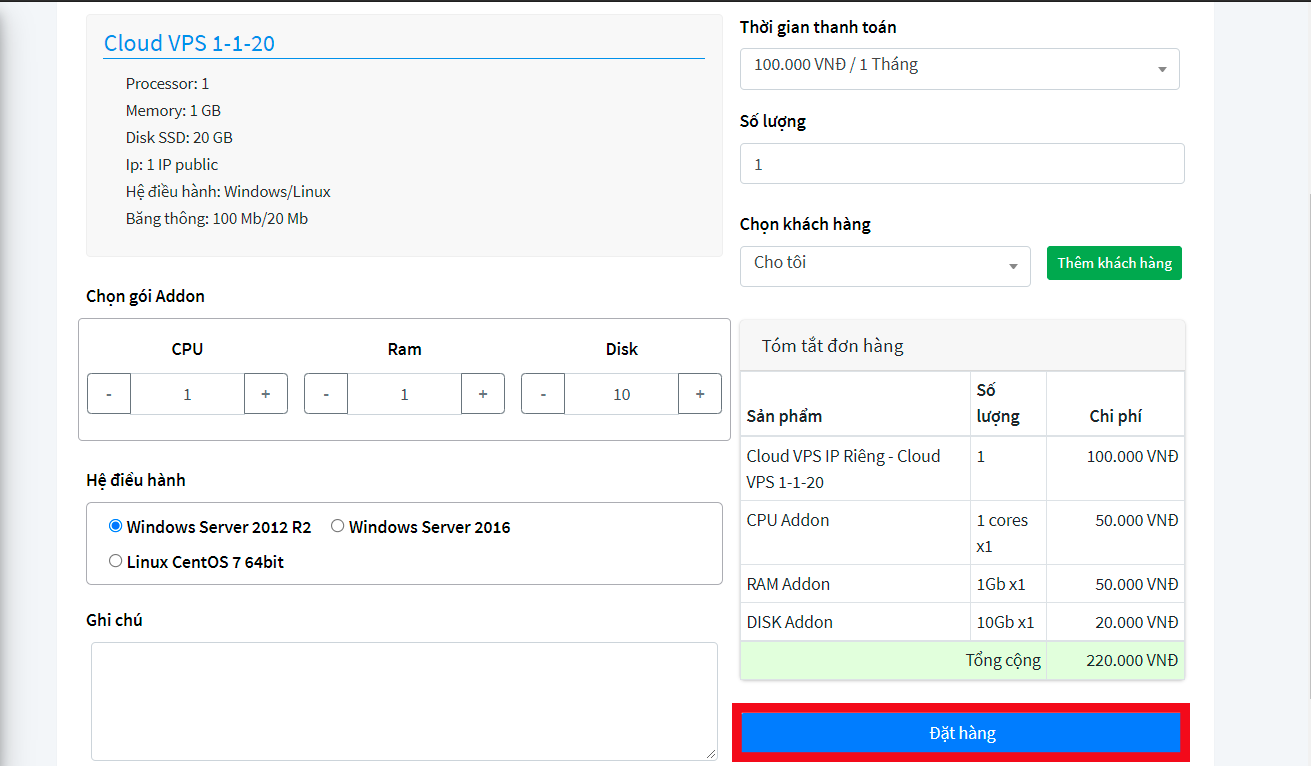Increase CPU addon with plus button
This screenshot has width=1311, height=766.
[x=266, y=394]
